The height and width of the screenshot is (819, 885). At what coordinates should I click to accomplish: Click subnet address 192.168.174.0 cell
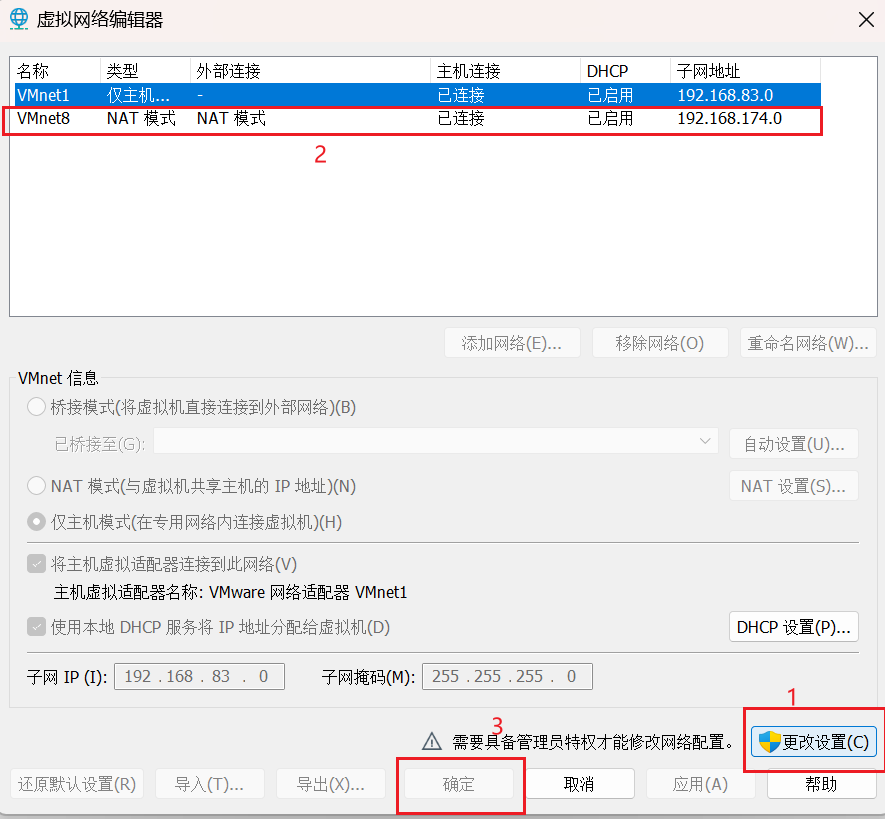tap(729, 119)
